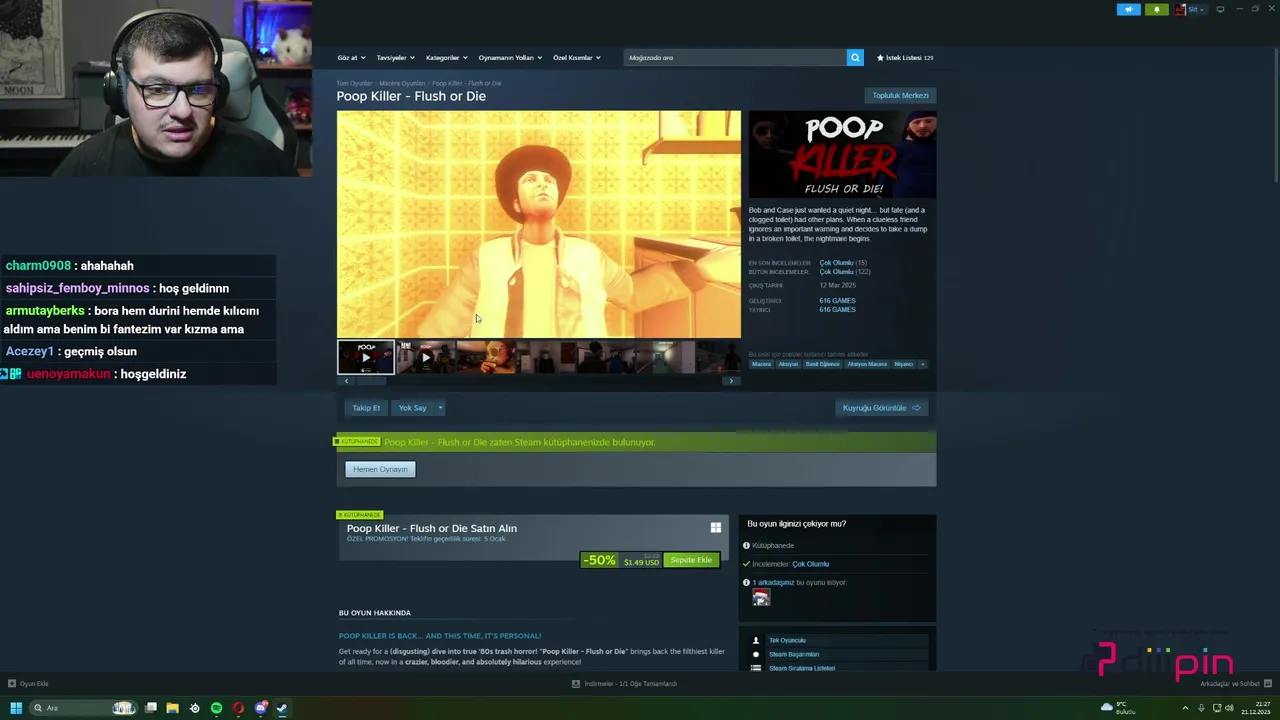The width and height of the screenshot is (1280, 720).
Task: Open the Macera Oyunları breadcrumb
Action: pos(402,83)
